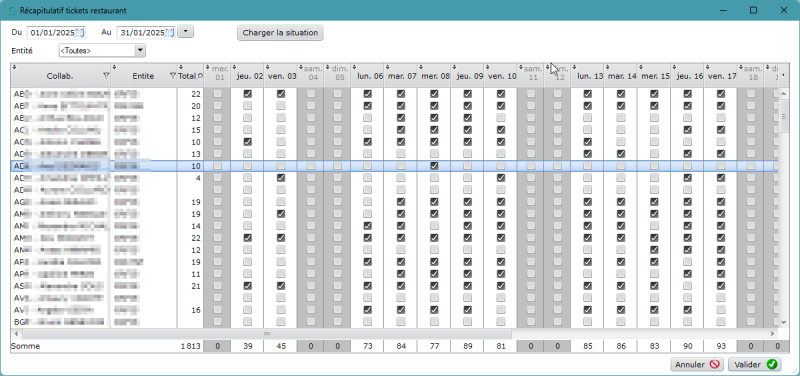Image resolution: width=800 pixels, height=376 pixels.
Task: Click Somme cell showing 93
Action: click(720, 346)
